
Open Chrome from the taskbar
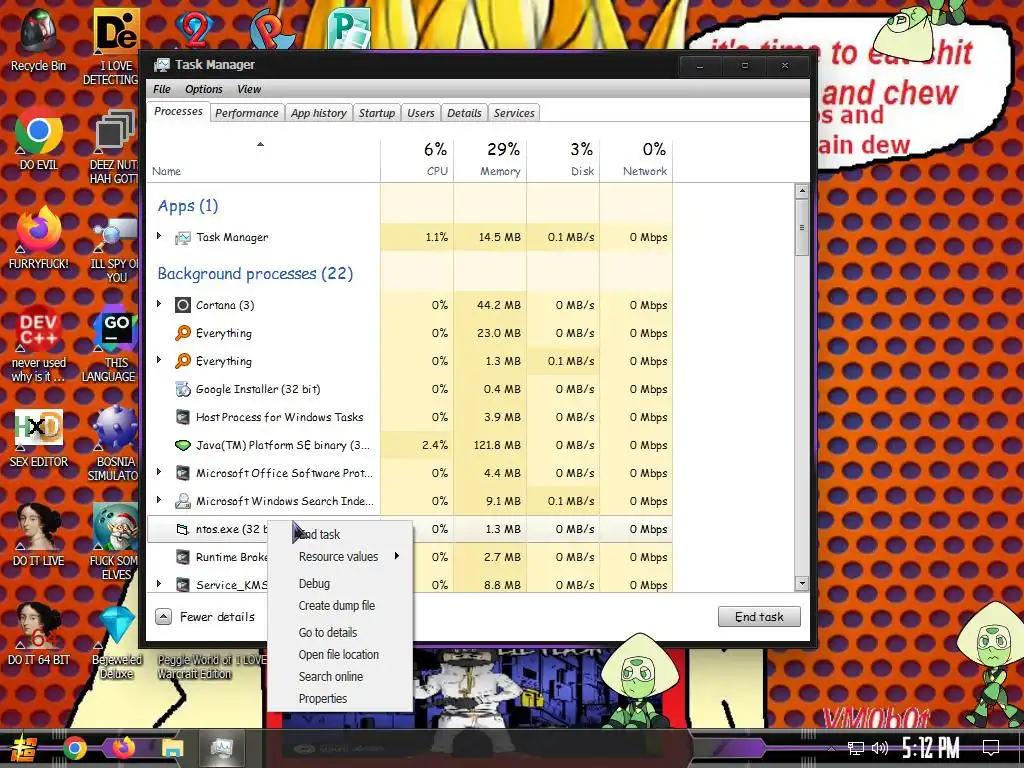coord(75,748)
